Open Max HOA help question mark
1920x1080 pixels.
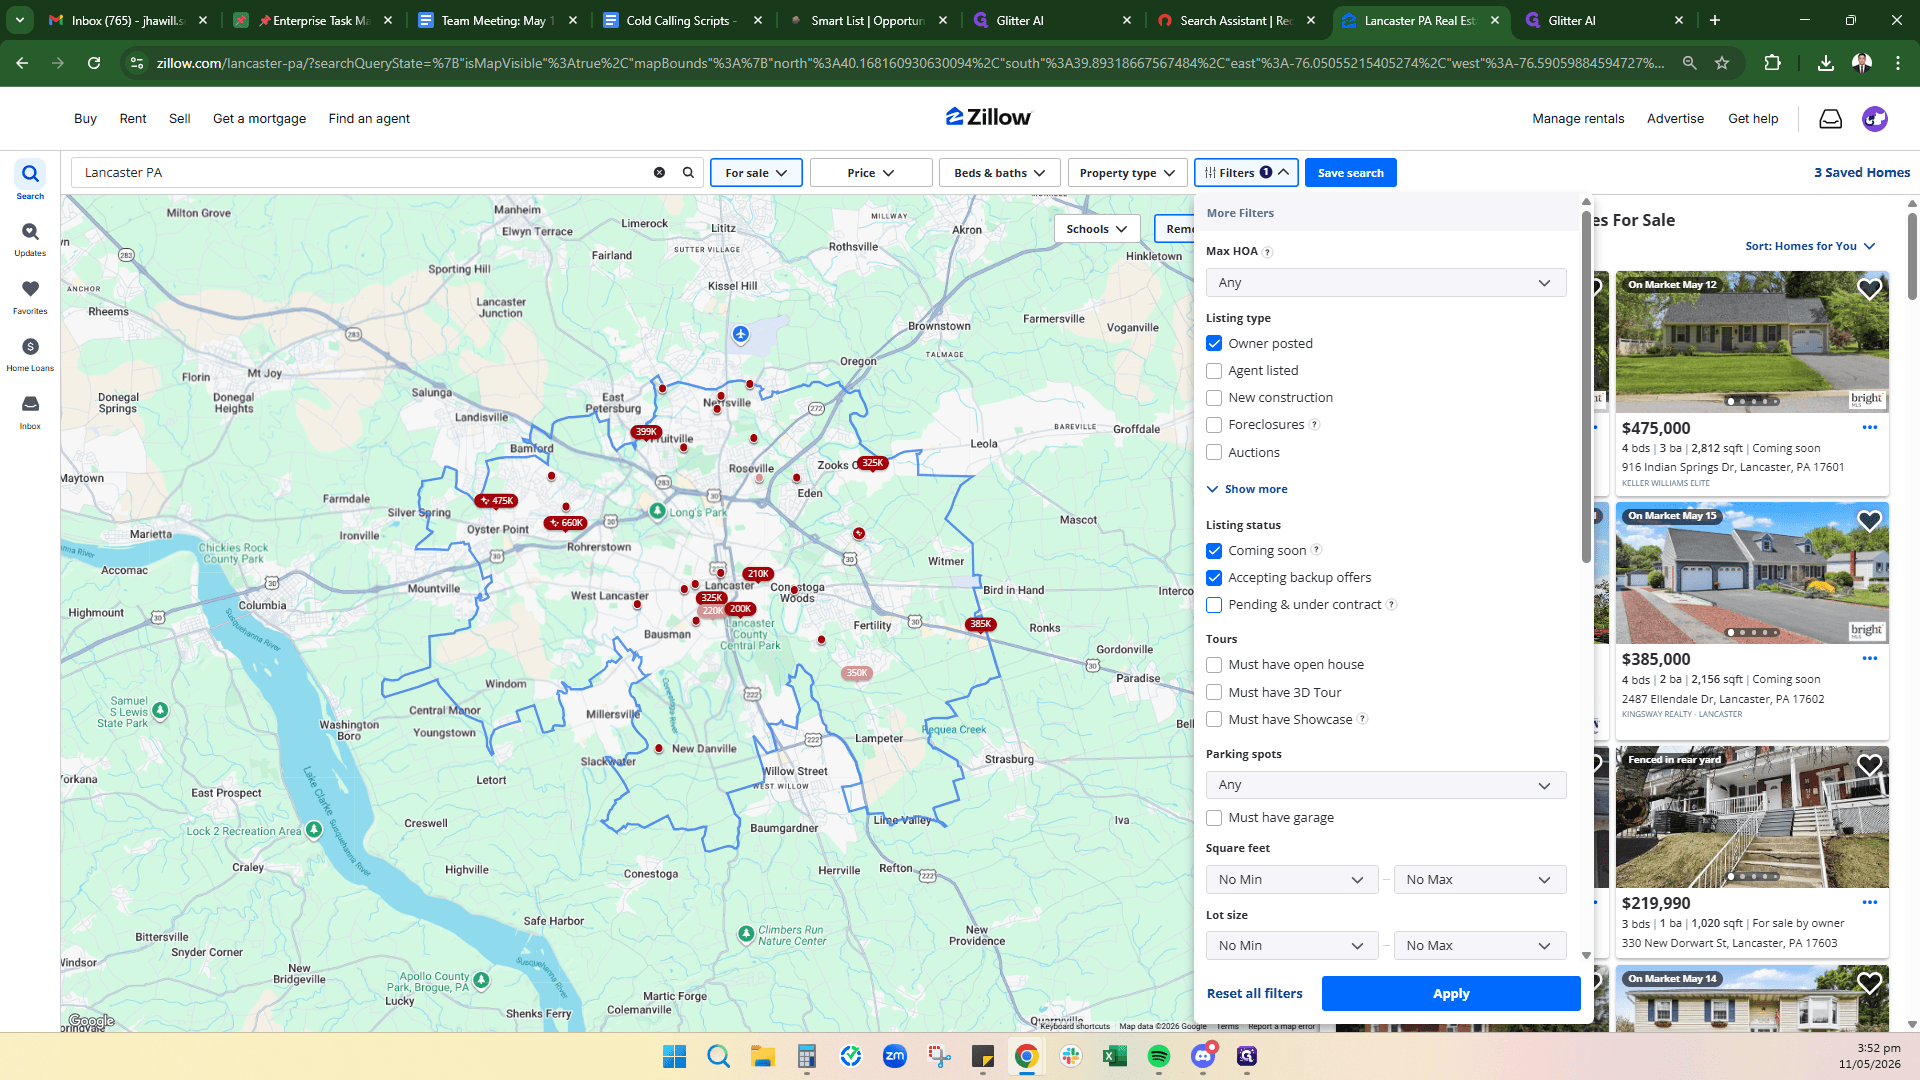pos(1267,252)
